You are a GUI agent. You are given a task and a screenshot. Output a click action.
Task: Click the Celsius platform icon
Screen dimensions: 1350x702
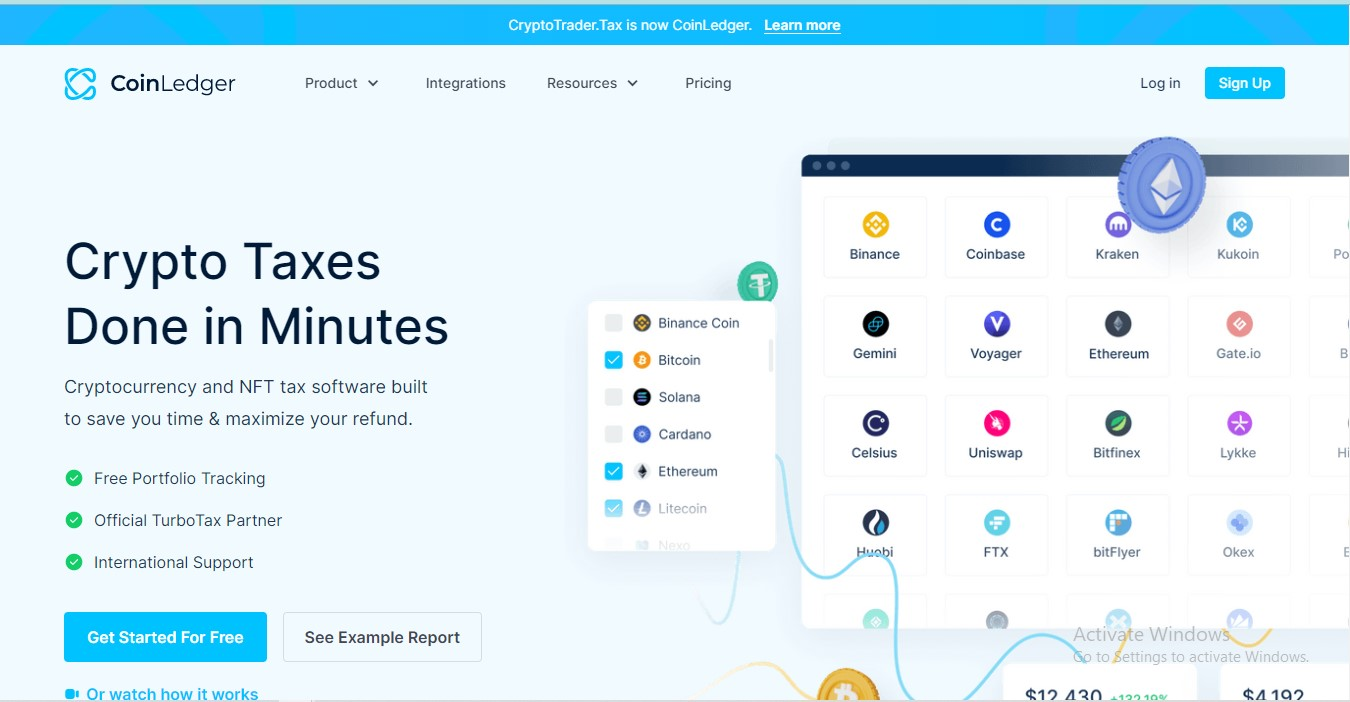click(x=875, y=423)
